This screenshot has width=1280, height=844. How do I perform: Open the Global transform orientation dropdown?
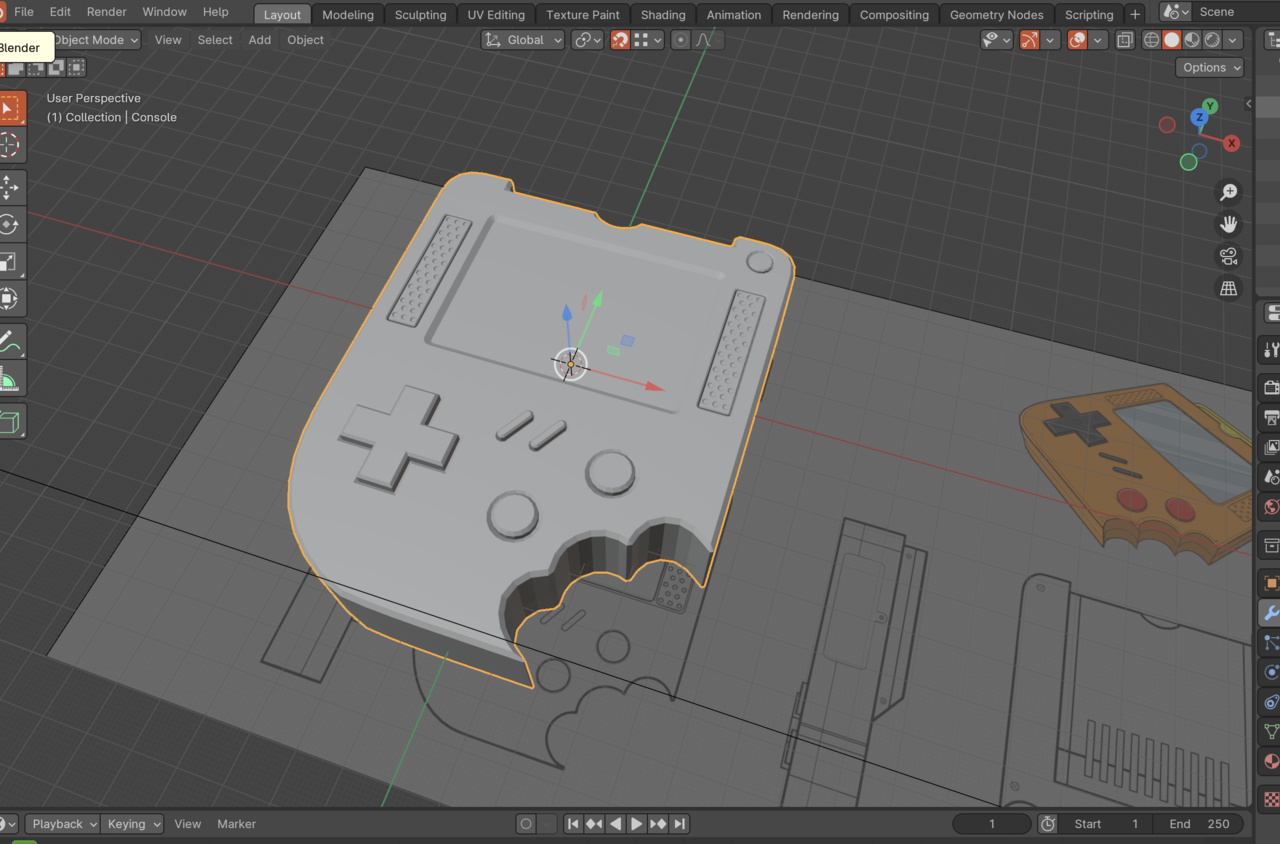click(523, 40)
